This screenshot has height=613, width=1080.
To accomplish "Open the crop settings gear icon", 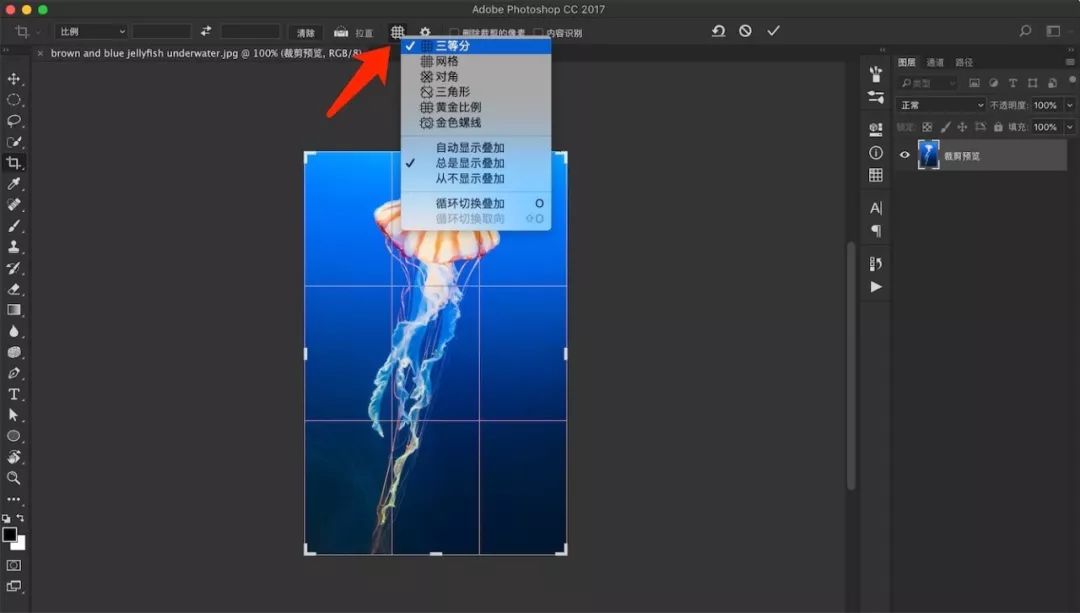I will pos(425,31).
